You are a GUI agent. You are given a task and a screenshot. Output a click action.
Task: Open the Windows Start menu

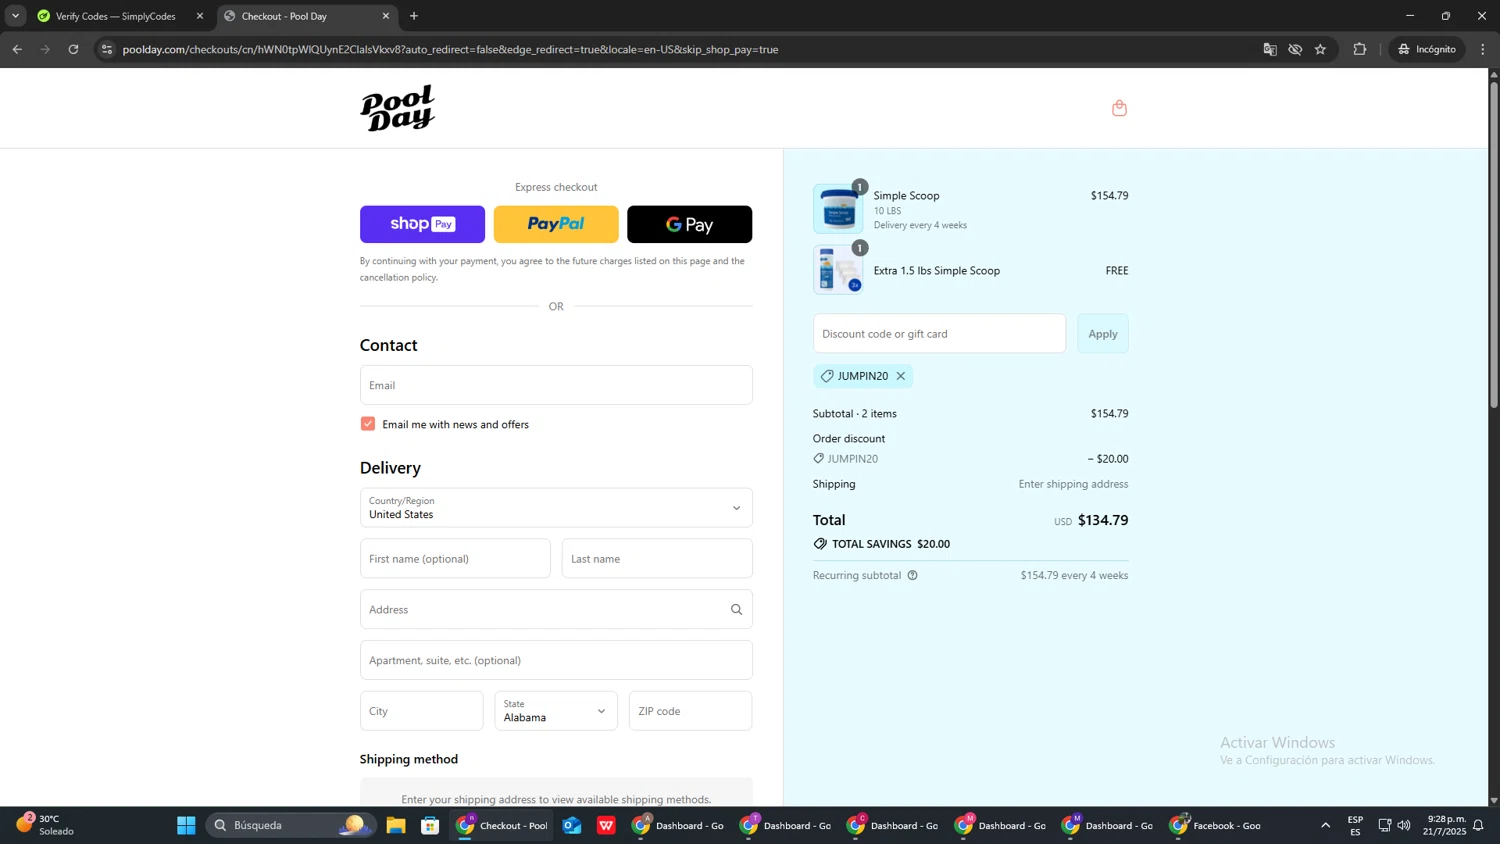(x=186, y=825)
